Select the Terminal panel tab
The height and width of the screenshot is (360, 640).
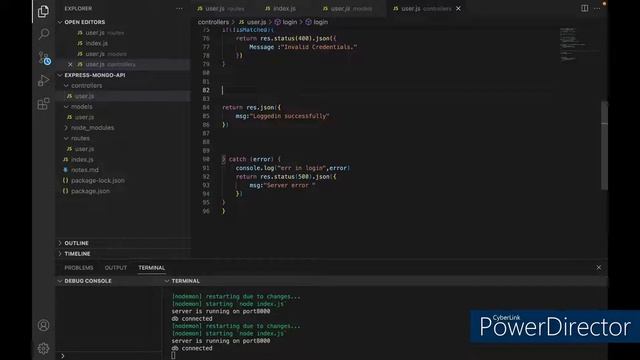(x=151, y=268)
